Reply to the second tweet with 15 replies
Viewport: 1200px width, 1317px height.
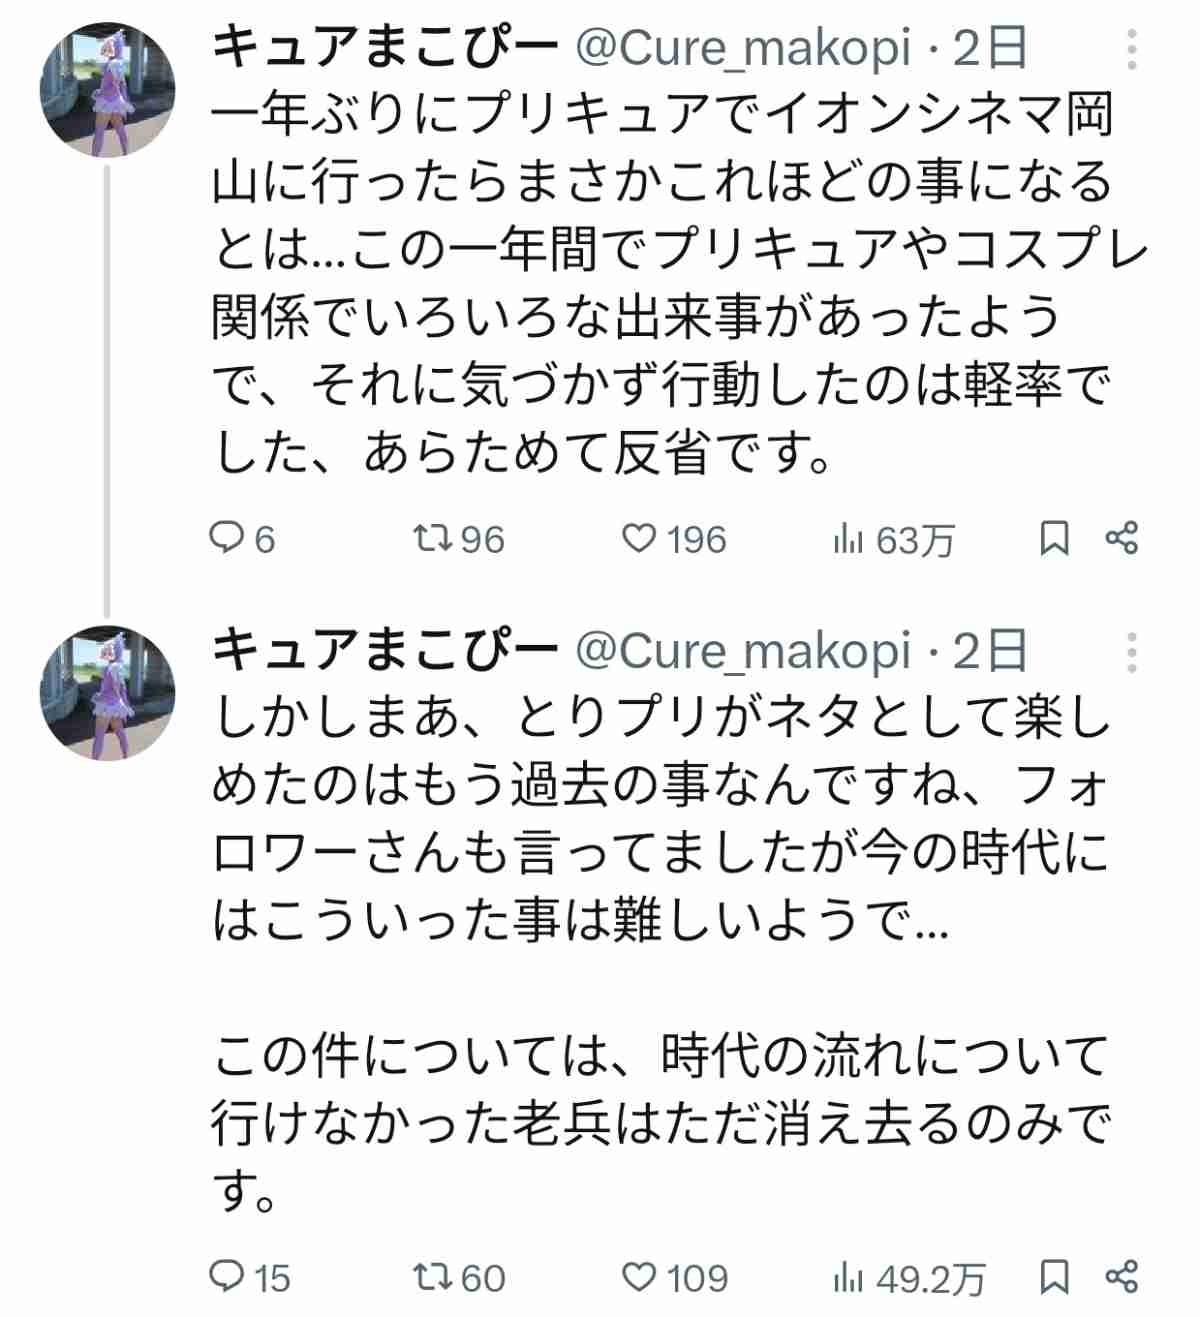coord(227,1276)
